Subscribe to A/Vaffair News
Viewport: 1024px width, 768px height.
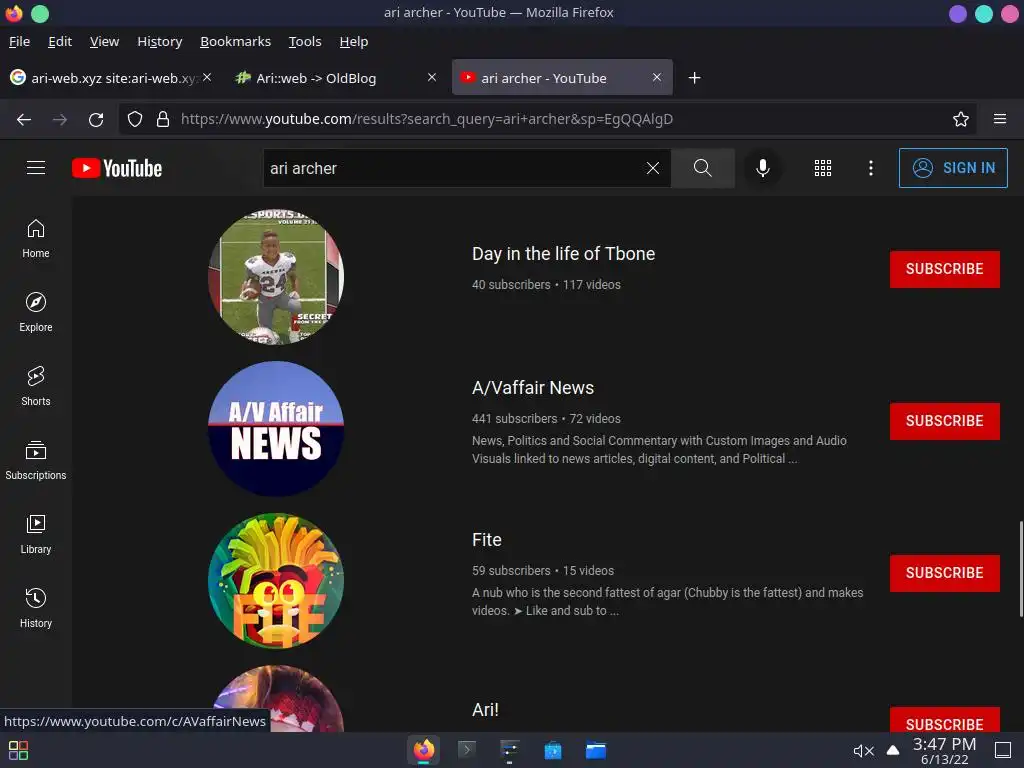tap(944, 421)
